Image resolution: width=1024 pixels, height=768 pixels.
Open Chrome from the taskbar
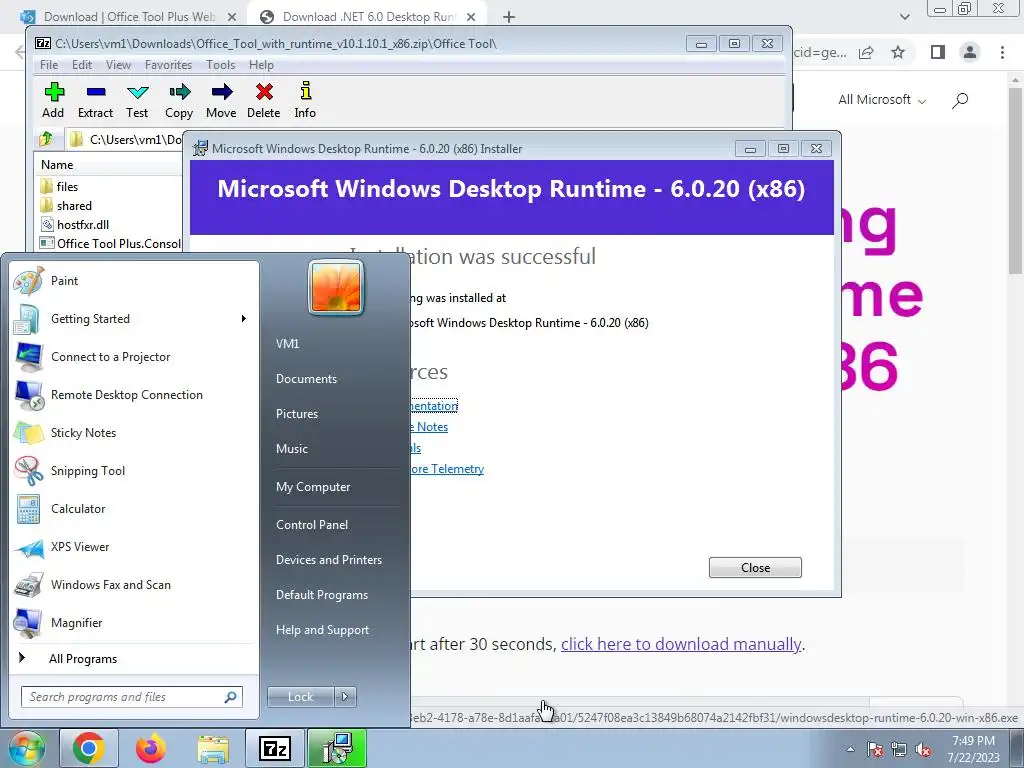[x=88, y=748]
